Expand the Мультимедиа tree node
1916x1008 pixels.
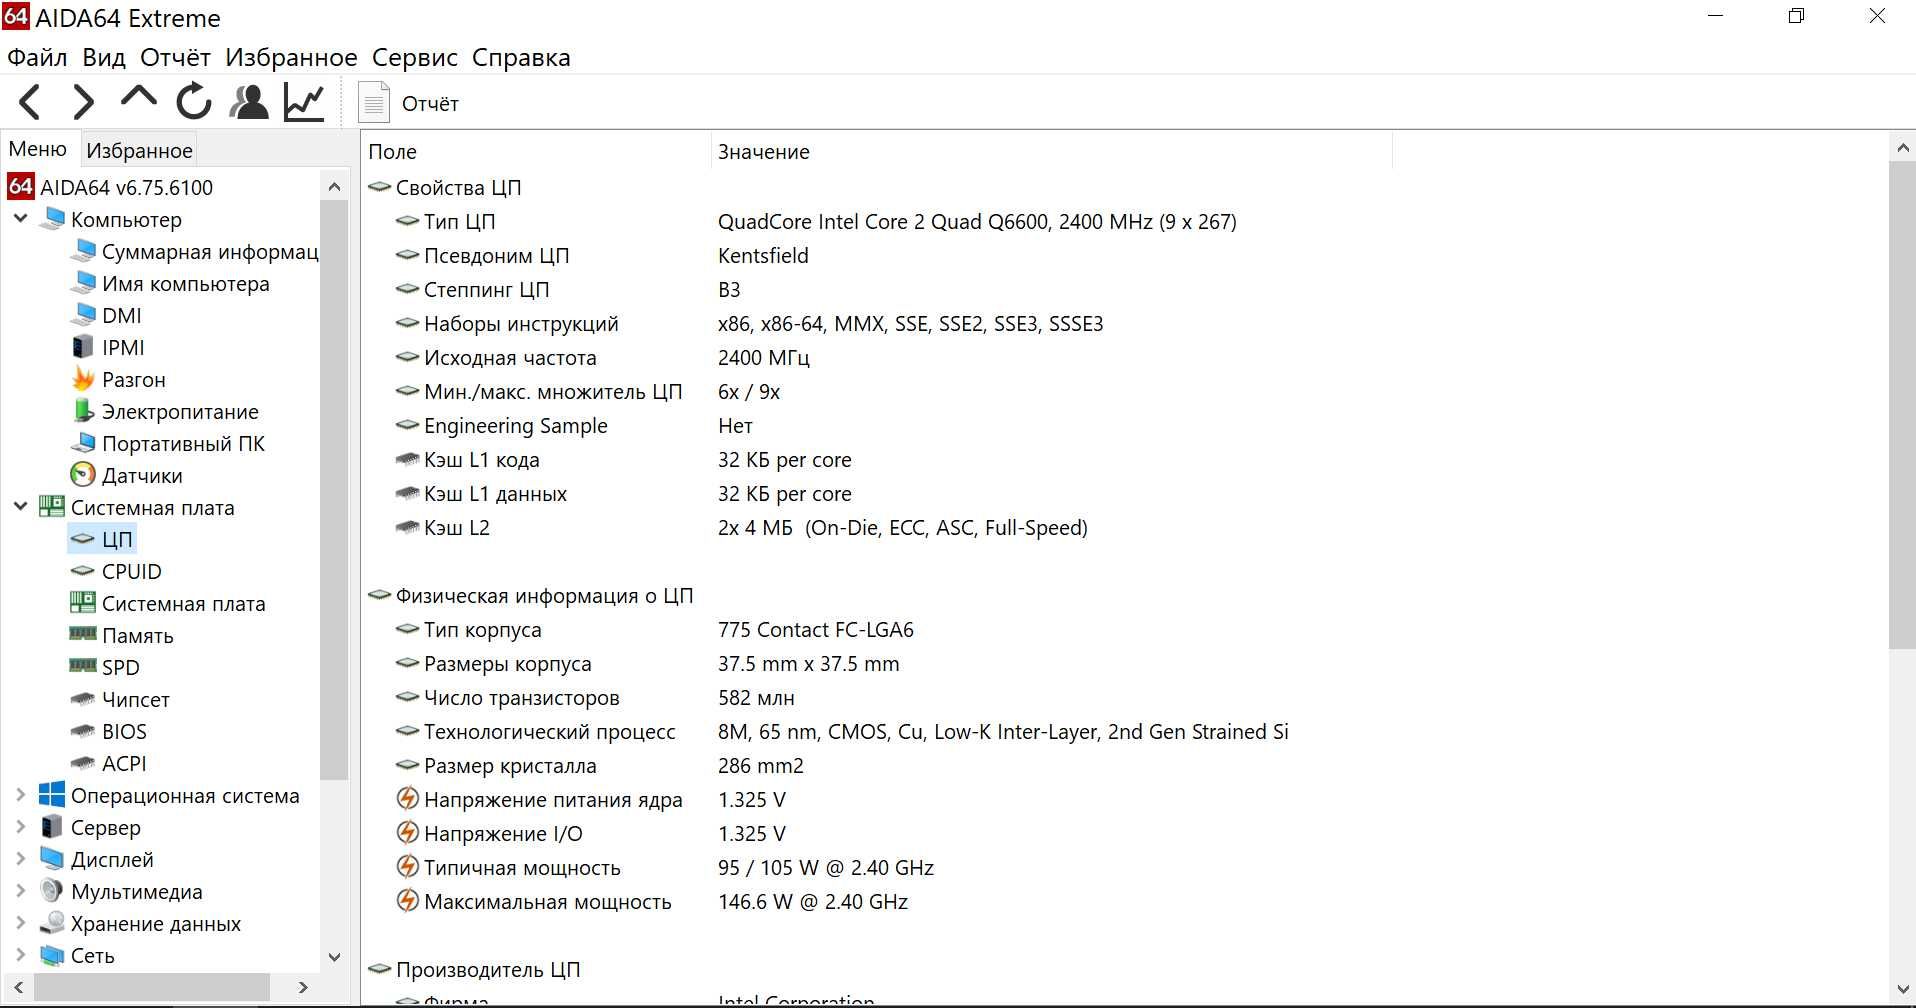pyautogui.click(x=20, y=891)
